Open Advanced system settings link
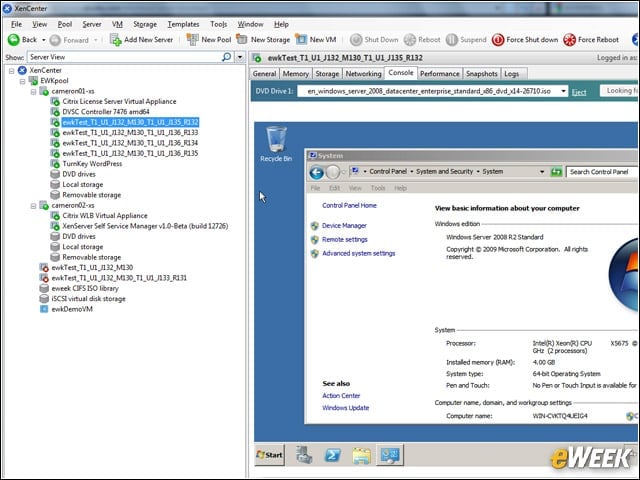 tap(358, 253)
